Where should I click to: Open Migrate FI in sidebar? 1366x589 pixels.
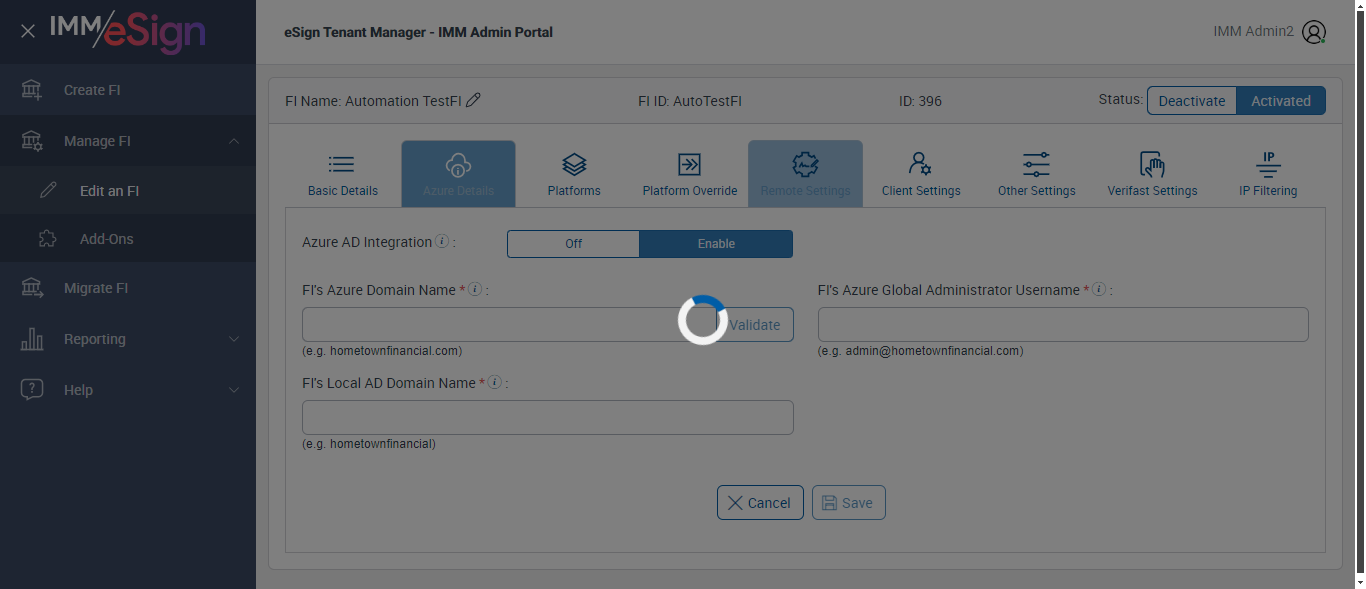[128, 288]
